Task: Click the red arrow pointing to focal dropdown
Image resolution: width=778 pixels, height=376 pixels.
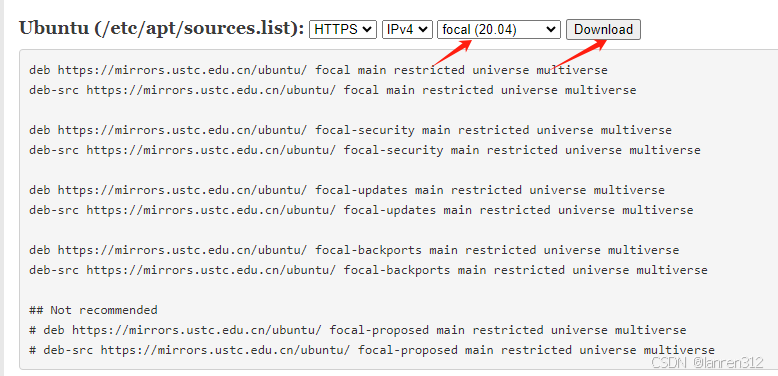Action: [x=451, y=53]
